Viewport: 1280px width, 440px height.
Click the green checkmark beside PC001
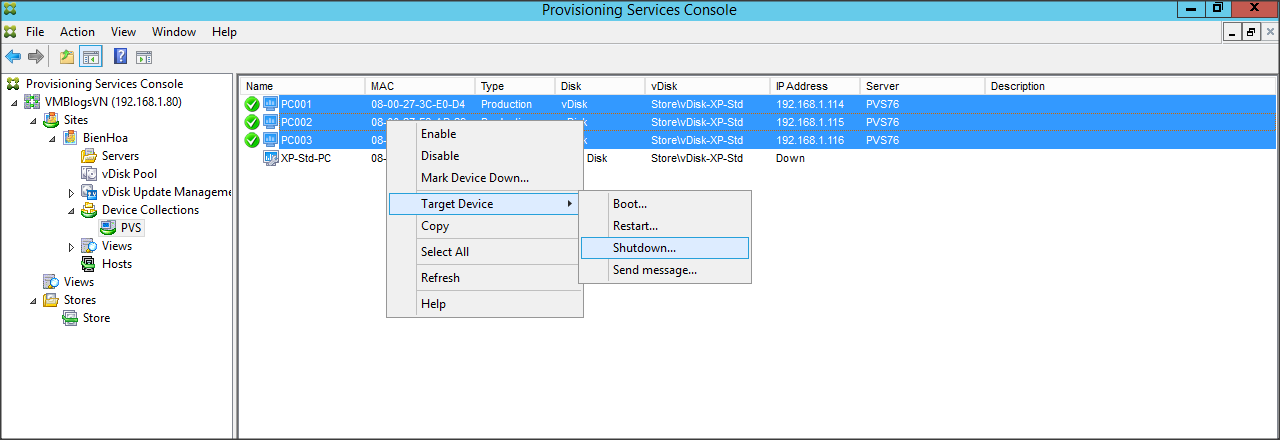coord(252,105)
